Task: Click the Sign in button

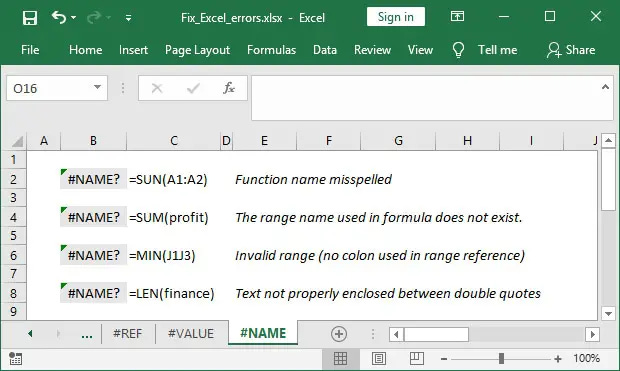Action: (x=396, y=17)
